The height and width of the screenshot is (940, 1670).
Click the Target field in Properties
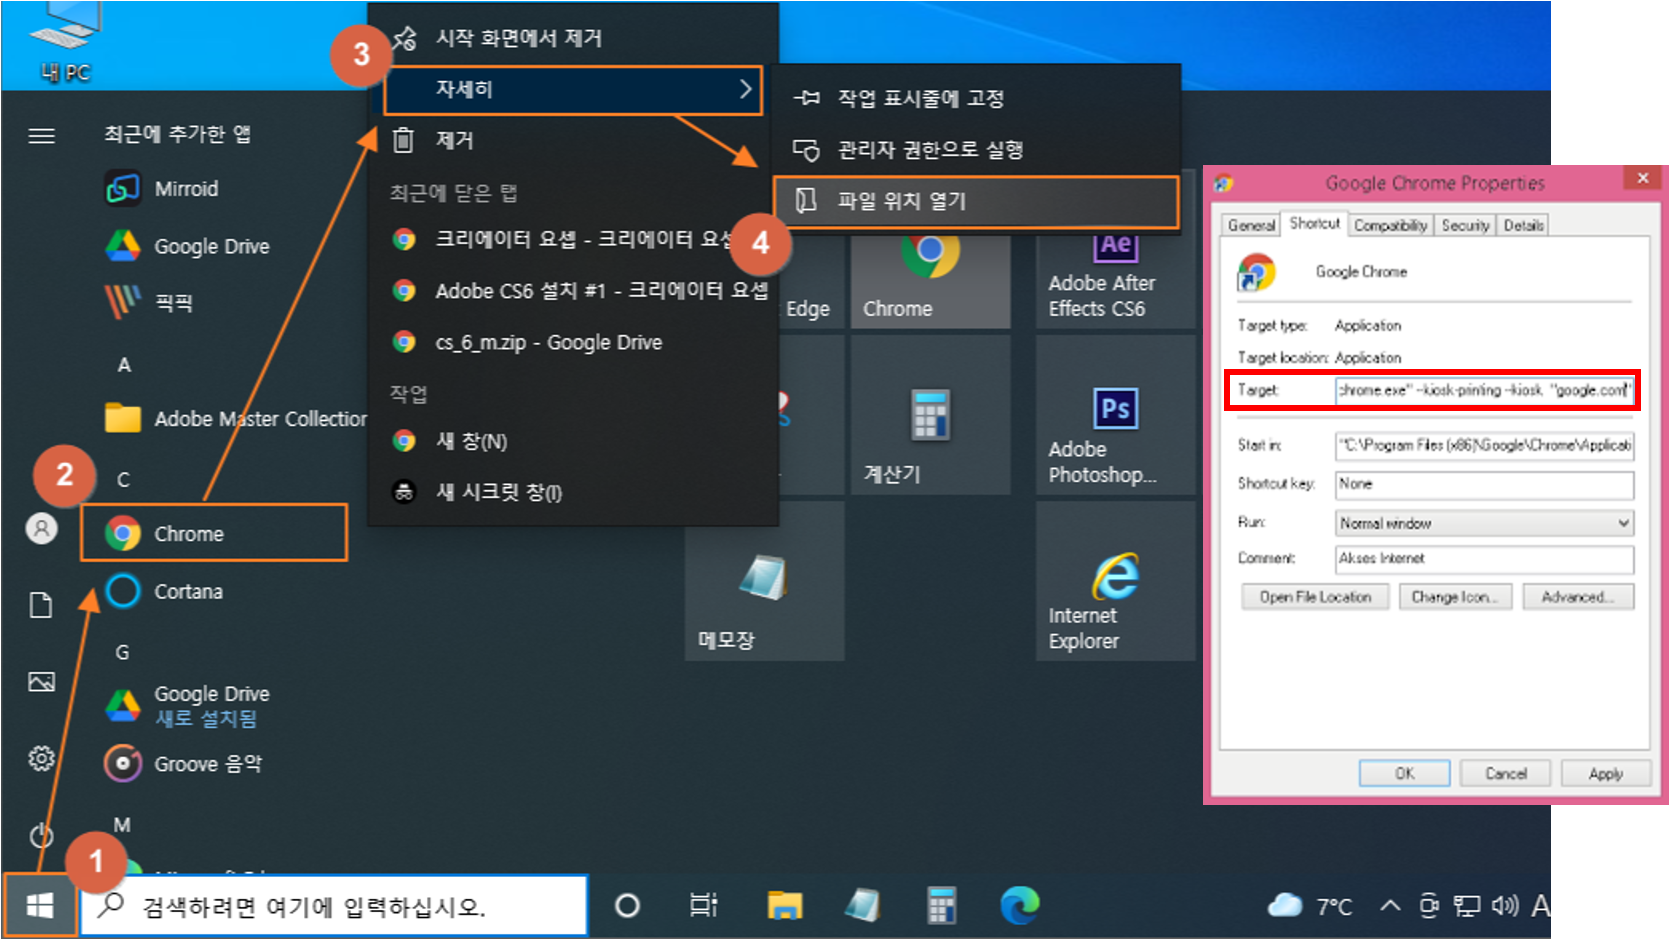pyautogui.click(x=1484, y=390)
